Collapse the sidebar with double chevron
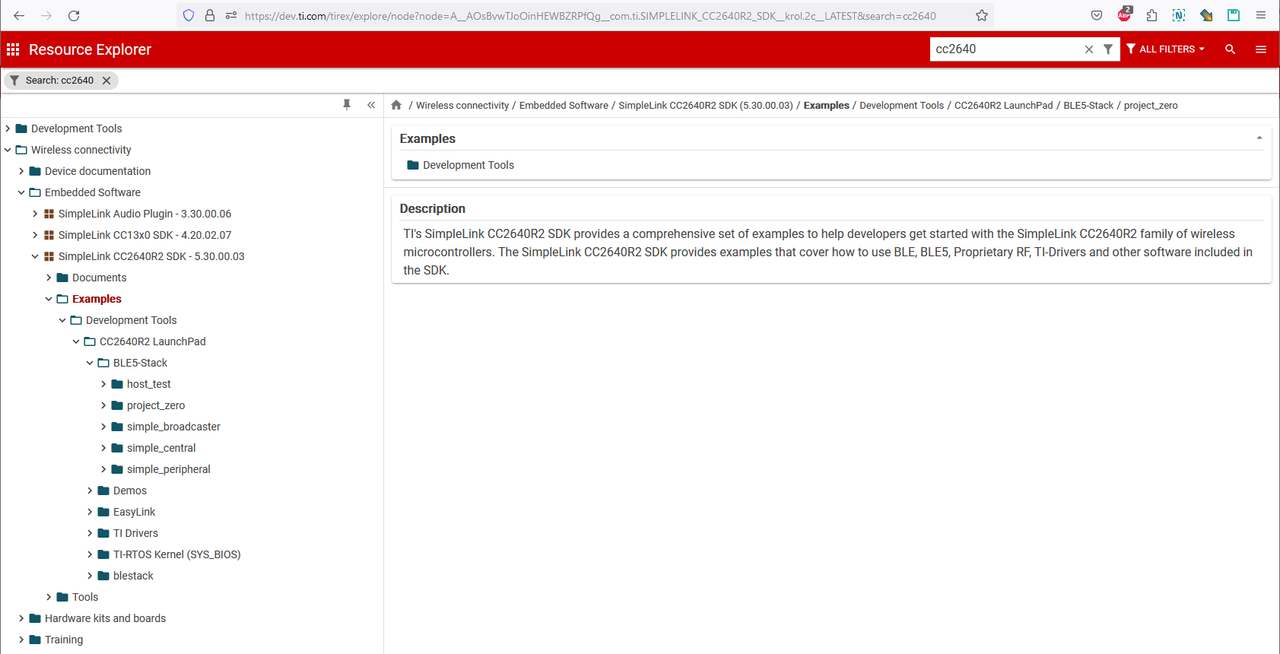The height and width of the screenshot is (654, 1280). [371, 105]
